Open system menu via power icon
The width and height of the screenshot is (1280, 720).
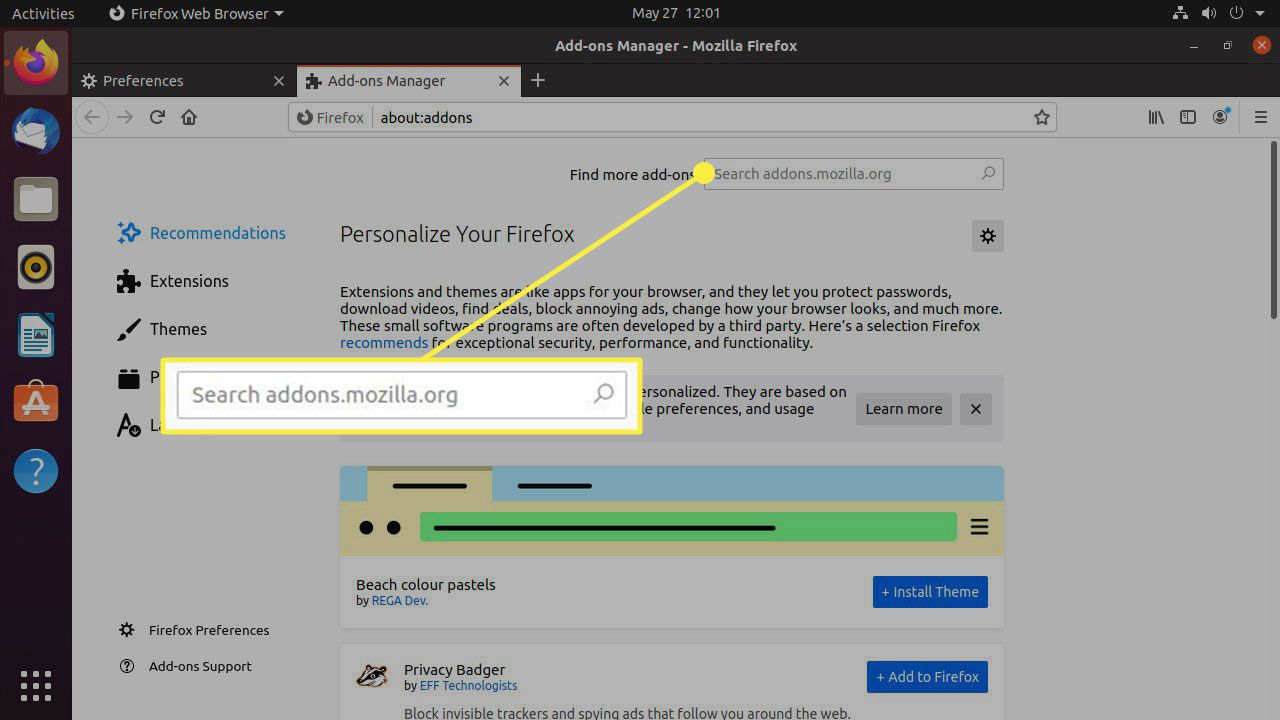point(1238,13)
